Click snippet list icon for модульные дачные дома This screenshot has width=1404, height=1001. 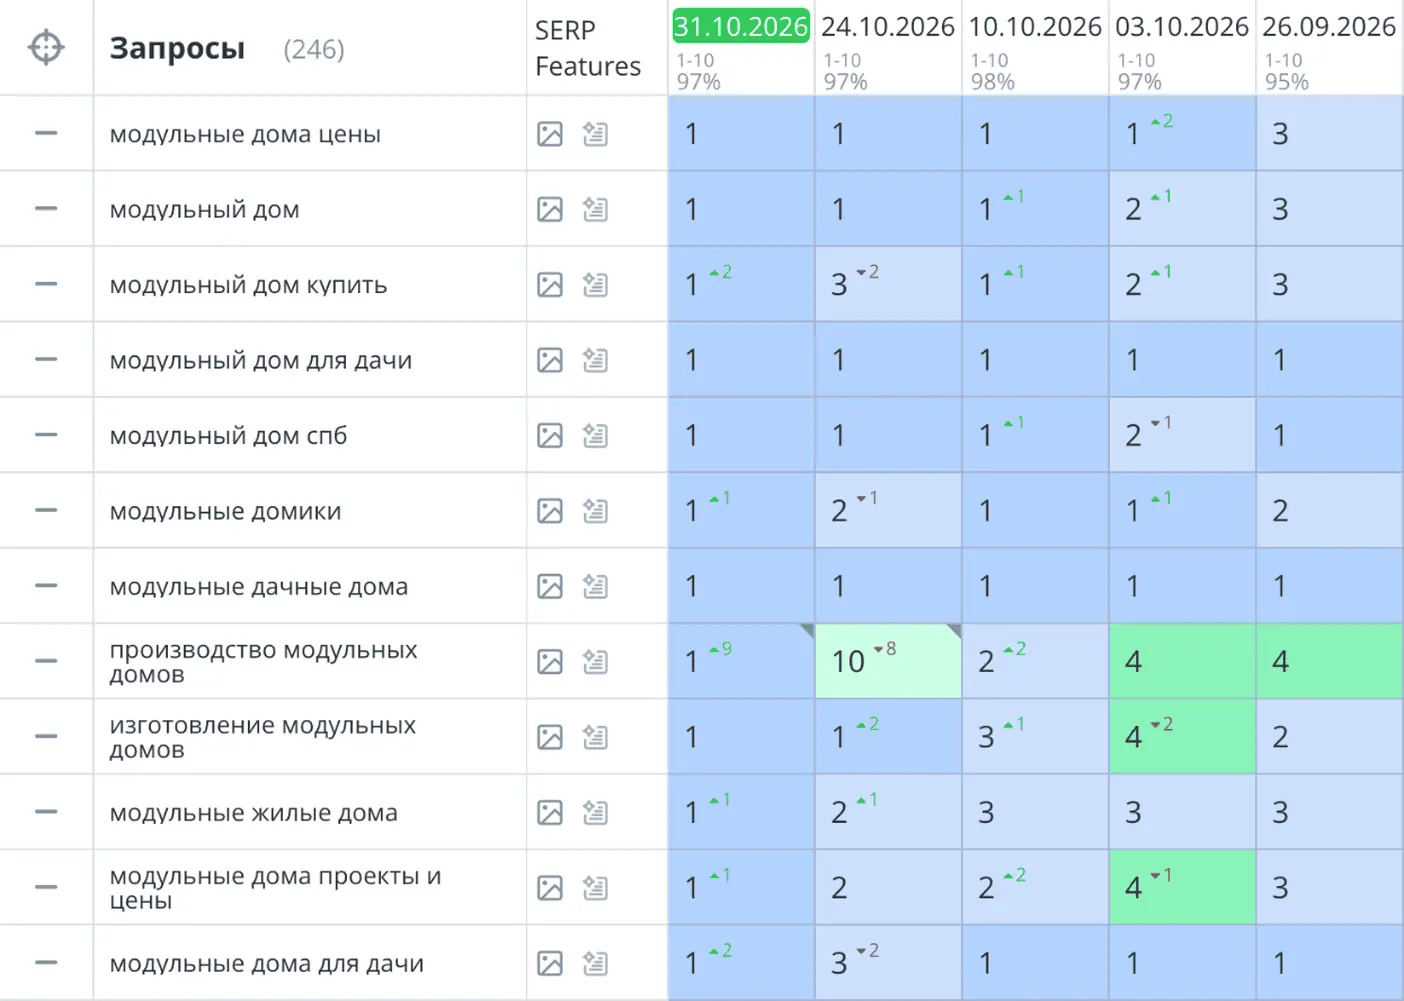click(595, 586)
